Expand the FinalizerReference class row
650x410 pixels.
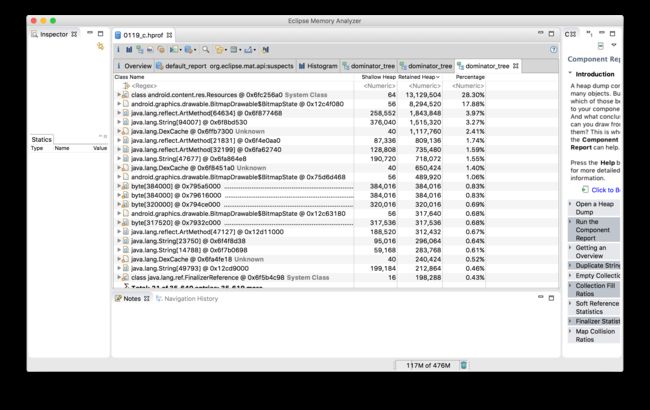[119, 277]
